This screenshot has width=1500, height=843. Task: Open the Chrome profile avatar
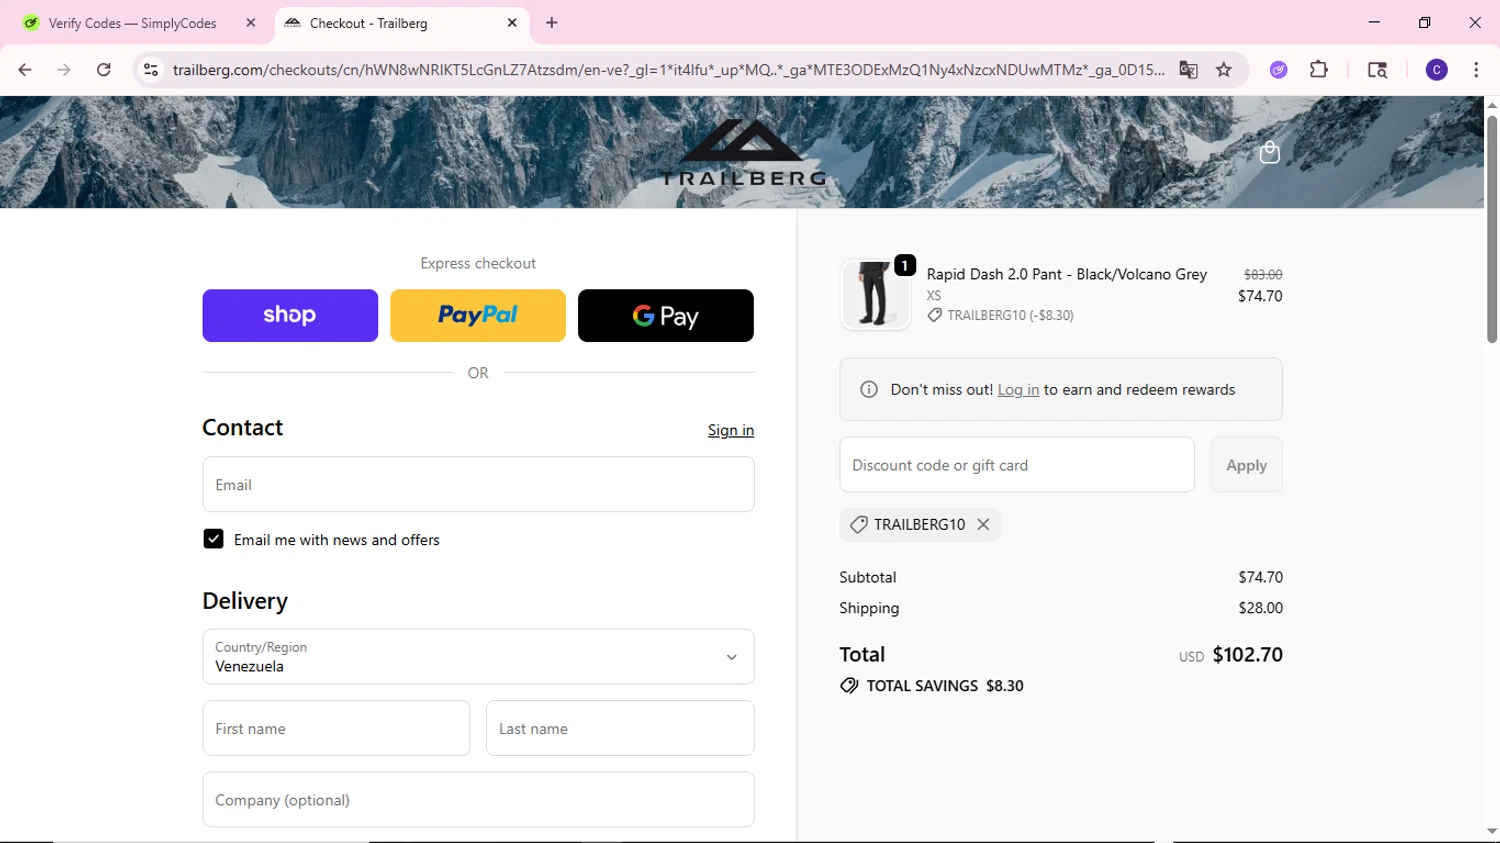tap(1437, 70)
